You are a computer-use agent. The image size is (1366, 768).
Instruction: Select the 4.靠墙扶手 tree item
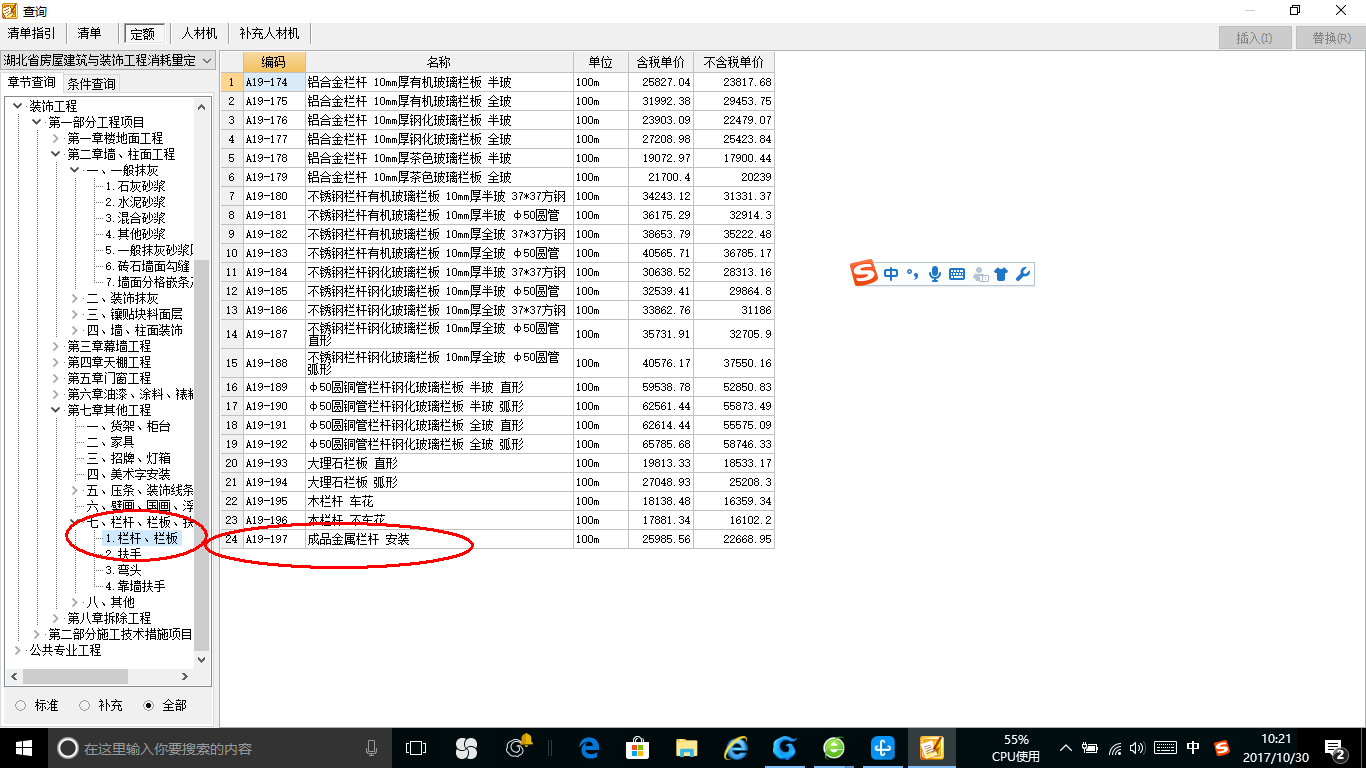[135, 586]
